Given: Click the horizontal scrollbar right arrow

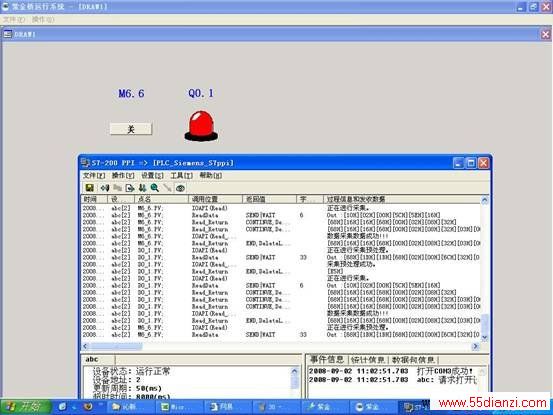Looking at the screenshot, I should (x=476, y=346).
